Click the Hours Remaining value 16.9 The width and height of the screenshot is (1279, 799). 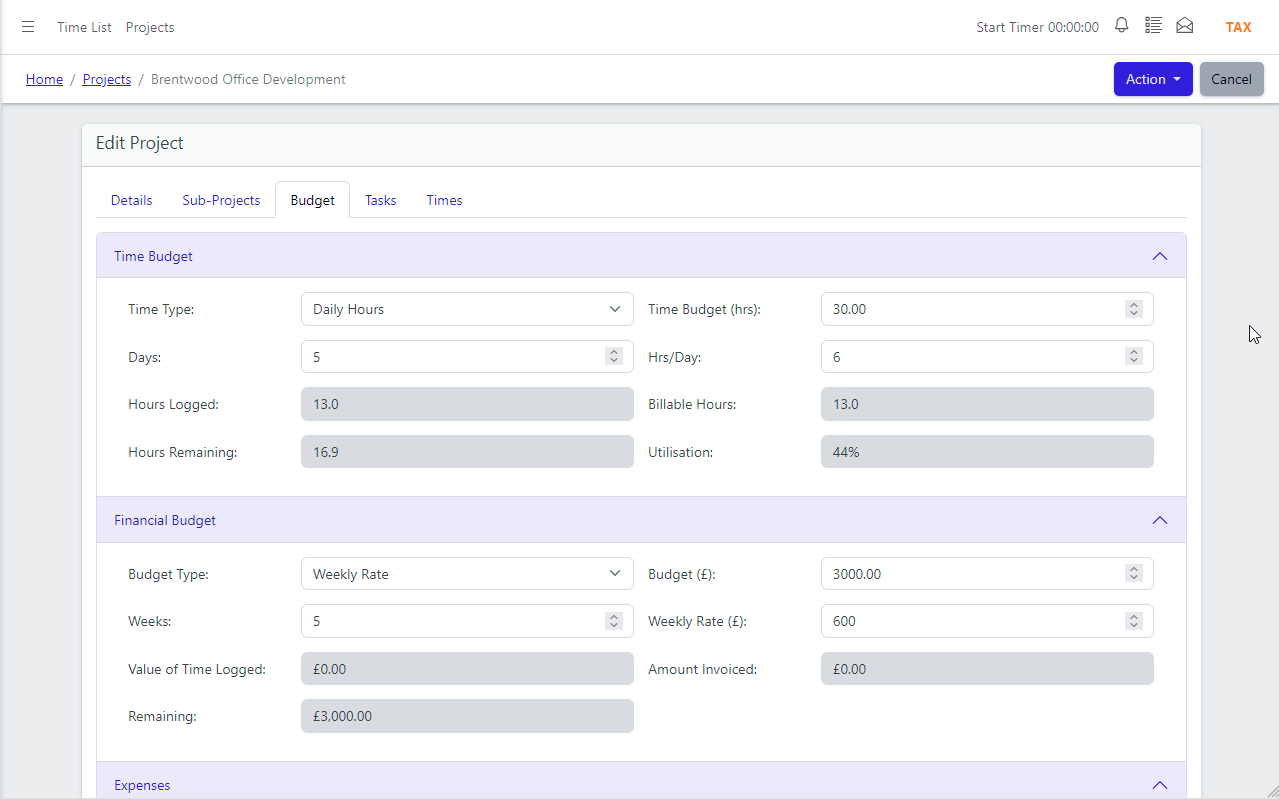(467, 452)
